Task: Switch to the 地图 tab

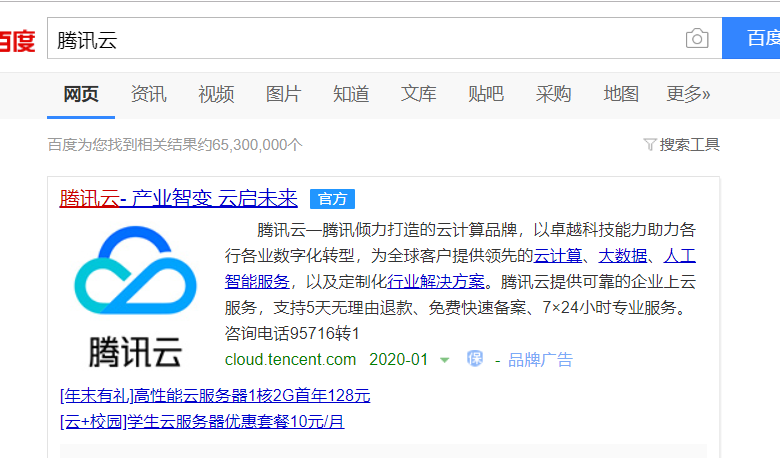Action: 621,94
